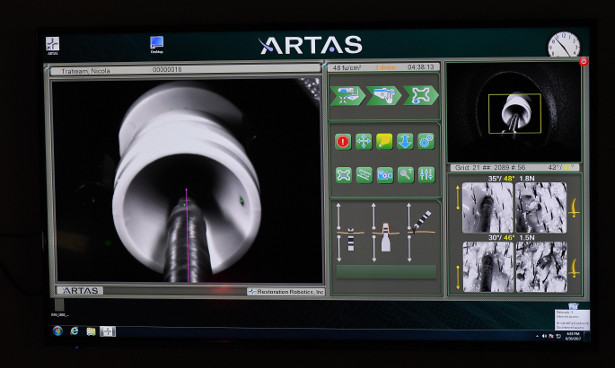This screenshot has width=615, height=368.
Task: Click the Desktop shortcut icon
Action: pyautogui.click(x=156, y=45)
